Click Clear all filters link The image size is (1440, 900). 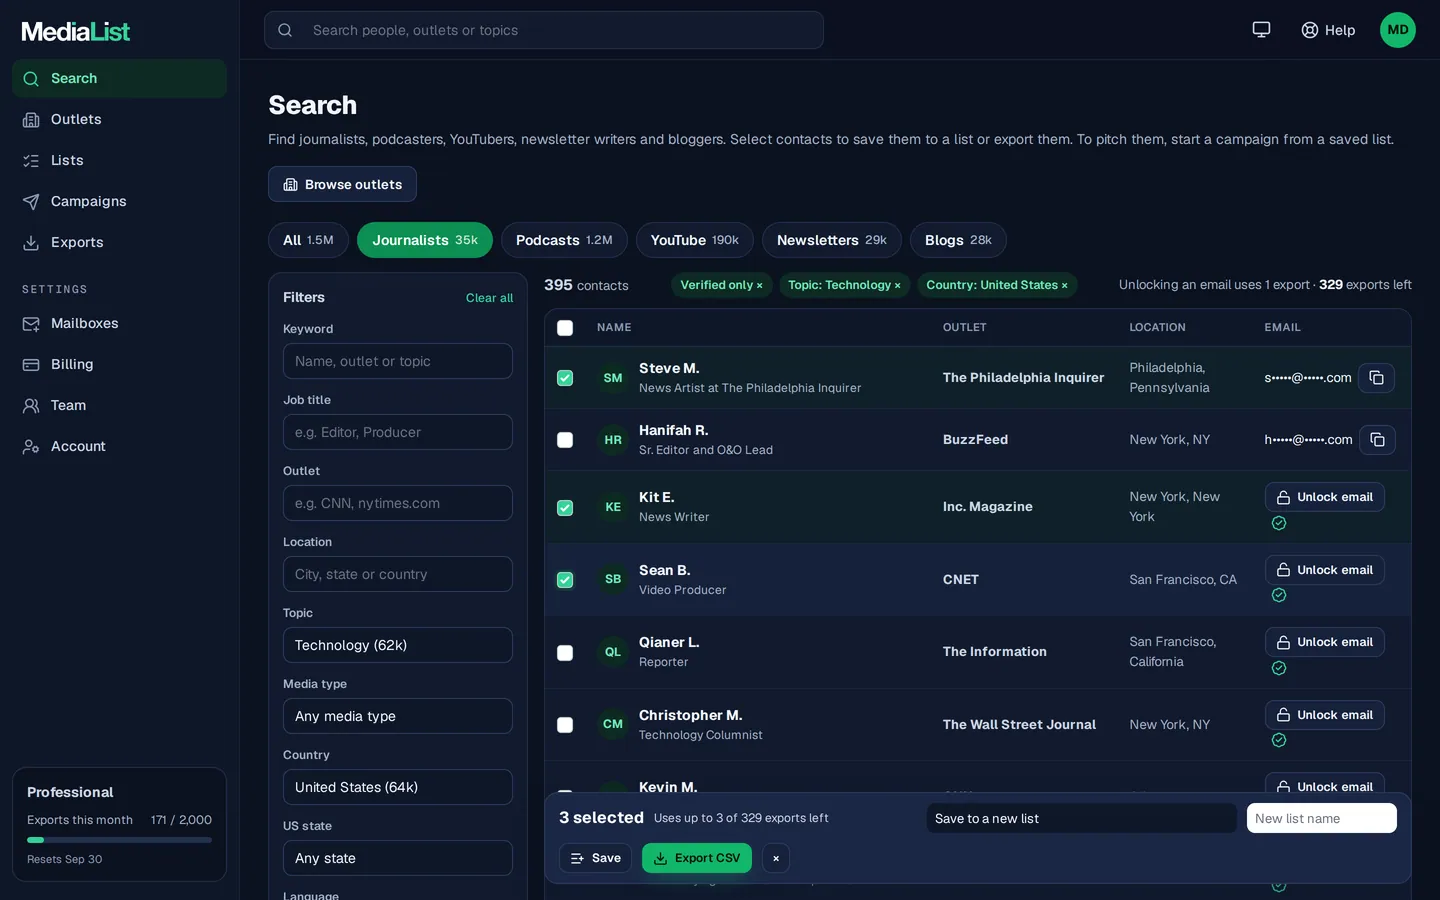[489, 298]
